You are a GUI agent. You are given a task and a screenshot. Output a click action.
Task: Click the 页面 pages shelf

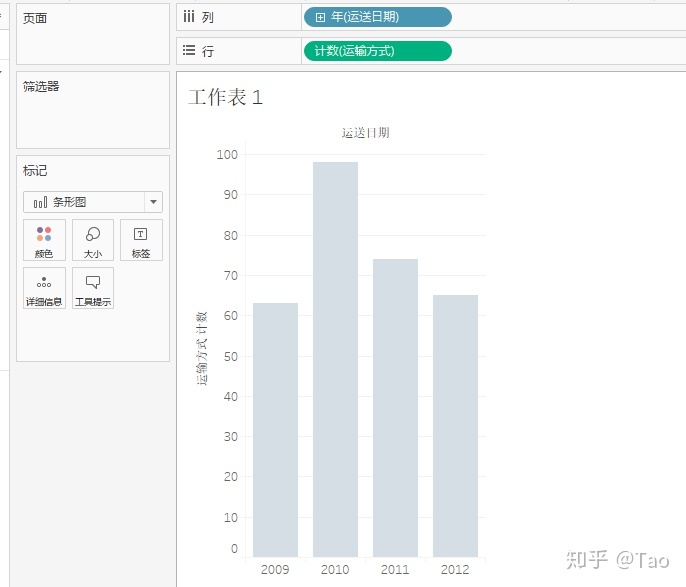pos(93,34)
